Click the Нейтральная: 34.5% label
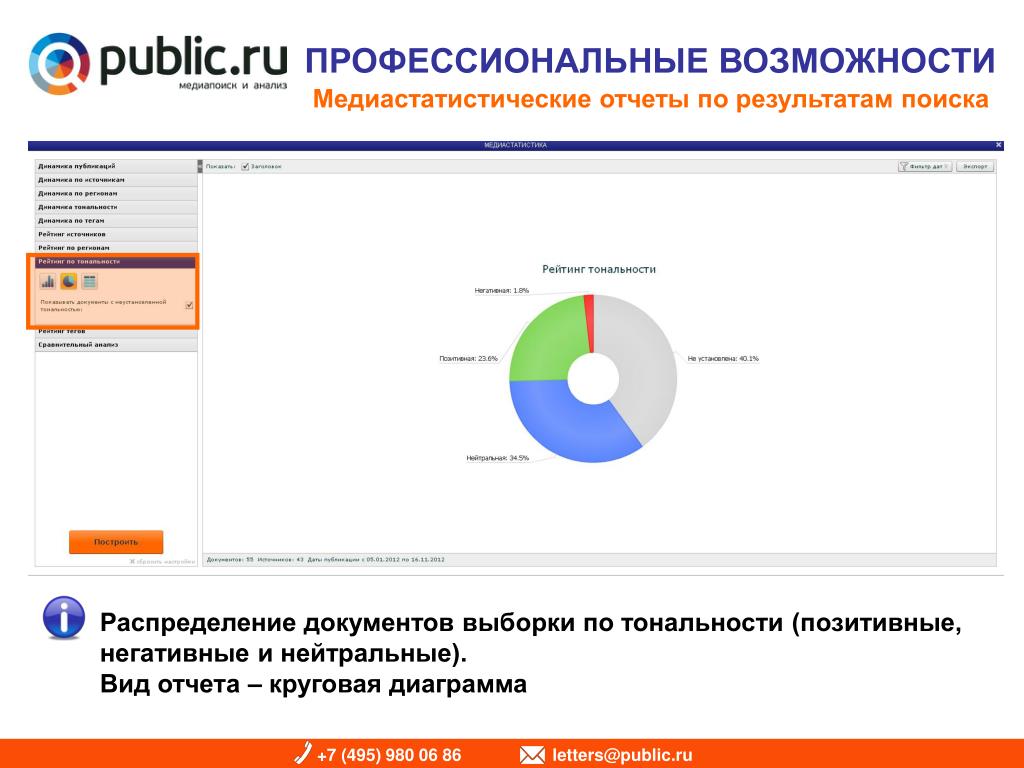The image size is (1024, 768). (498, 458)
